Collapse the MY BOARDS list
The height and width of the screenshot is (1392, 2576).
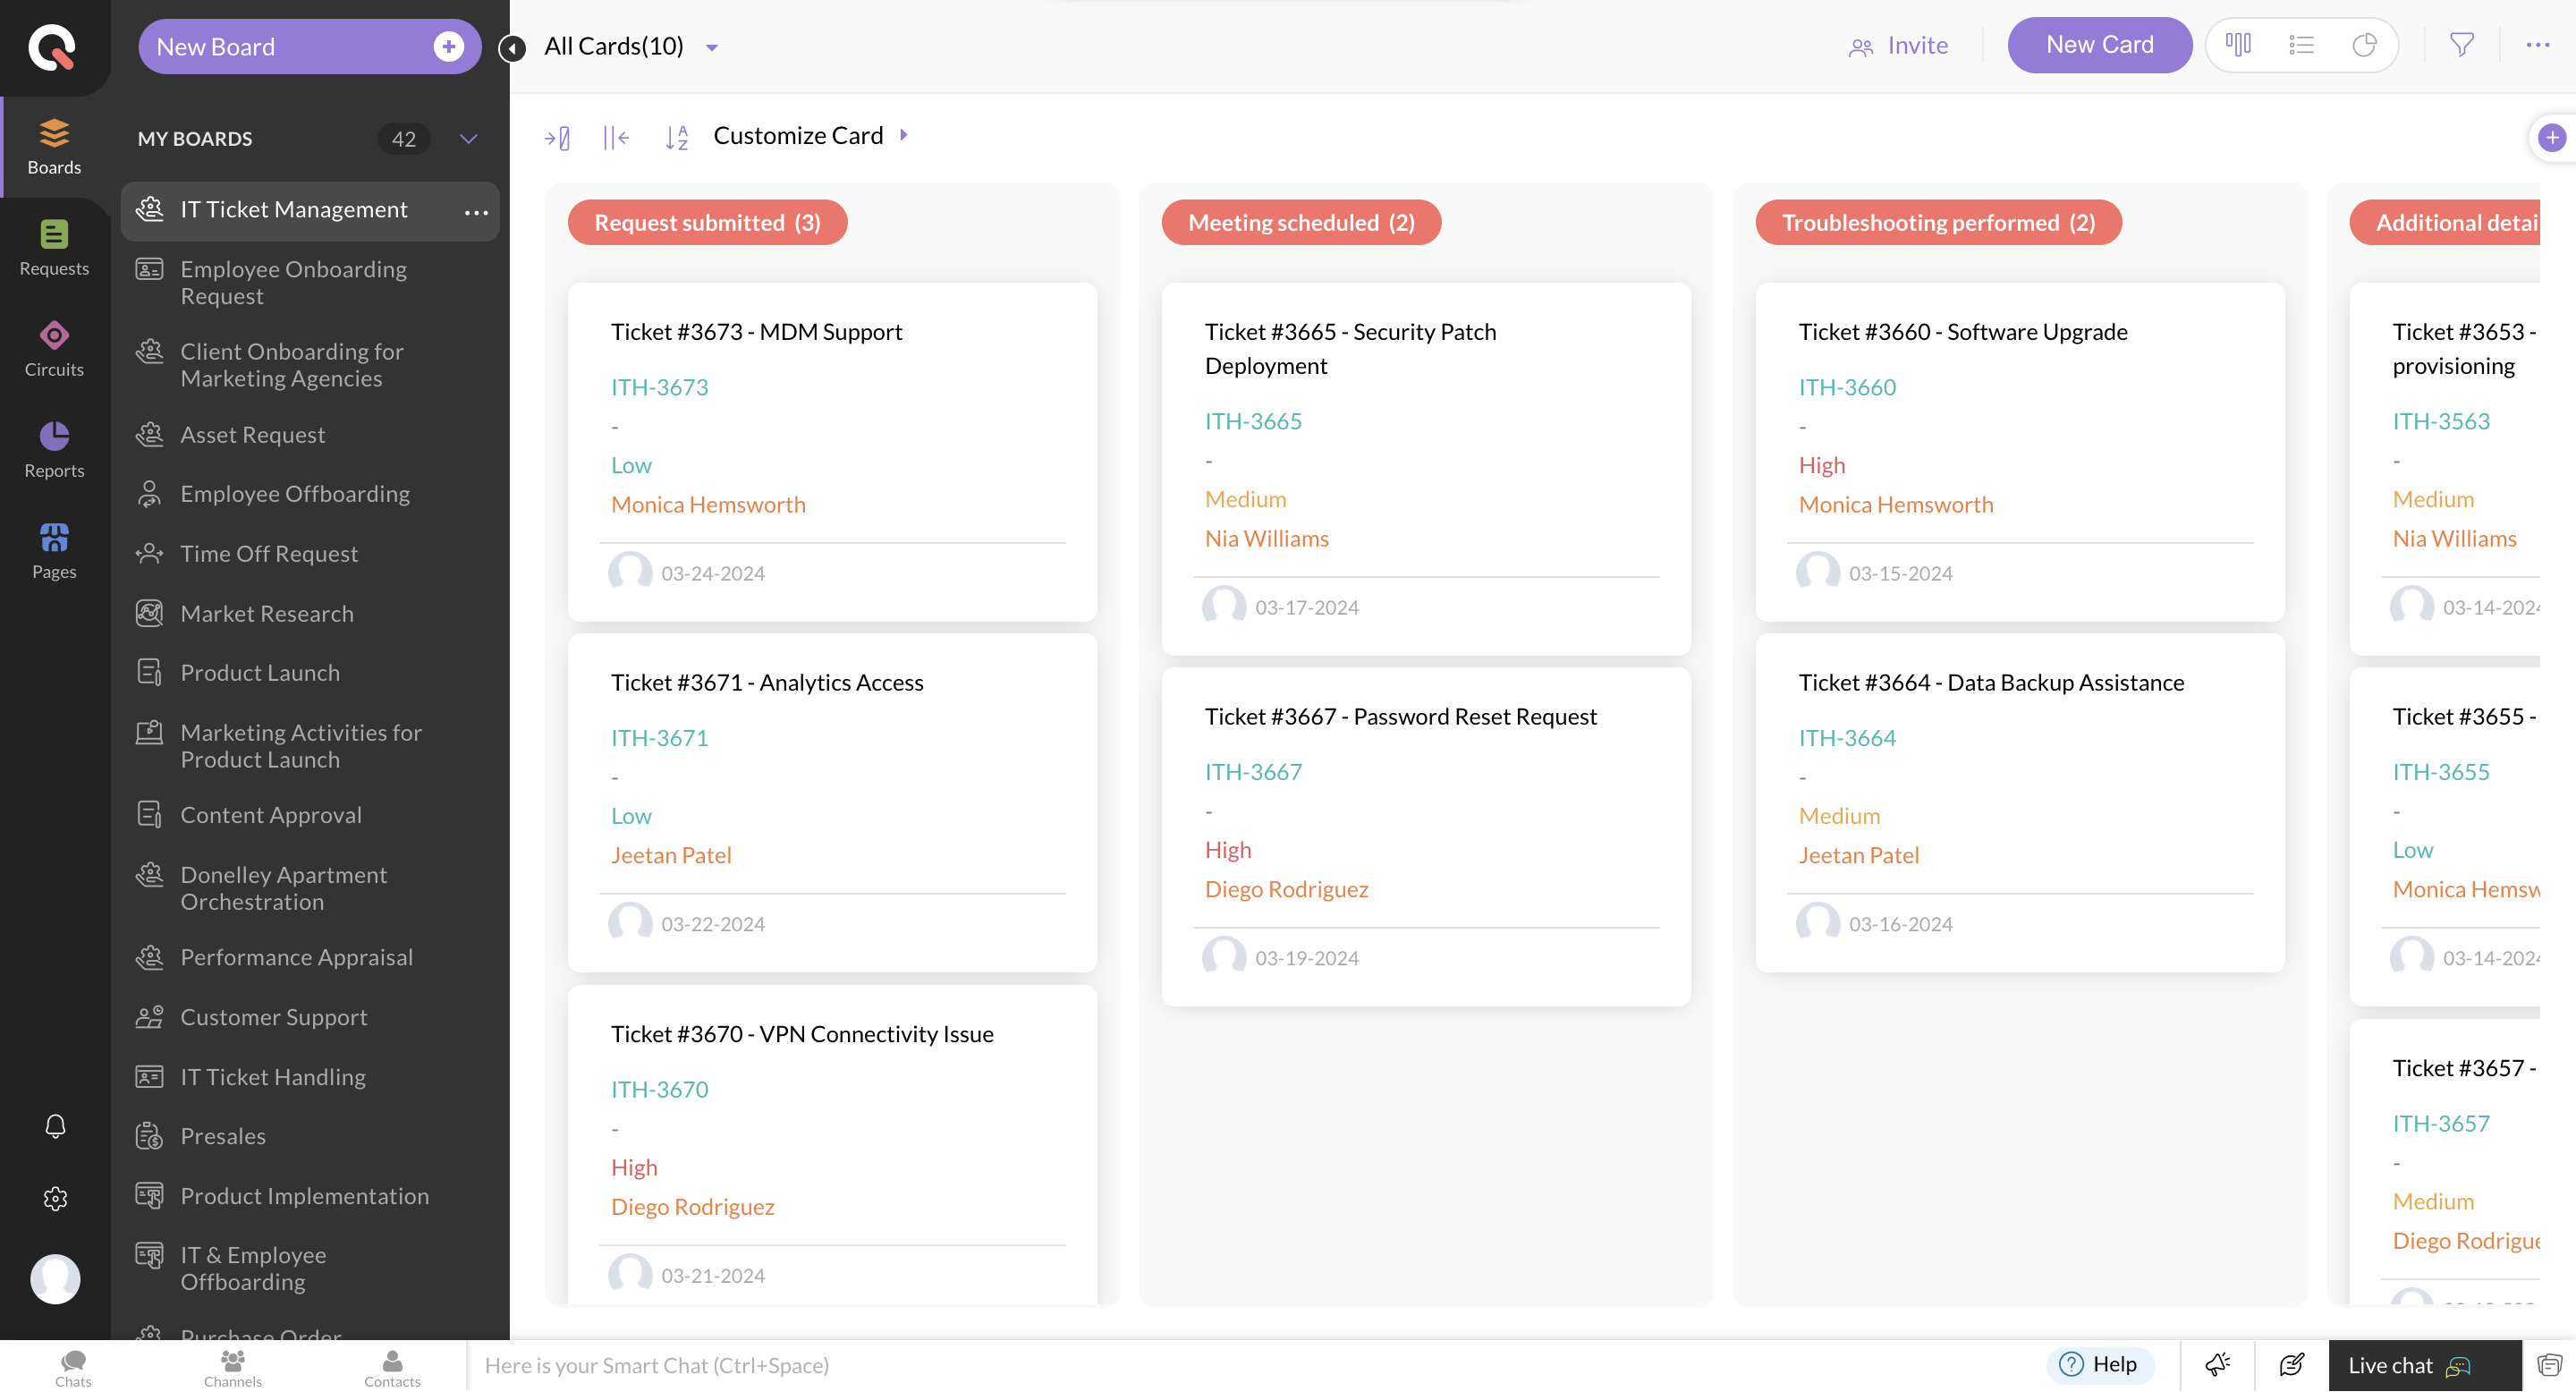point(469,138)
